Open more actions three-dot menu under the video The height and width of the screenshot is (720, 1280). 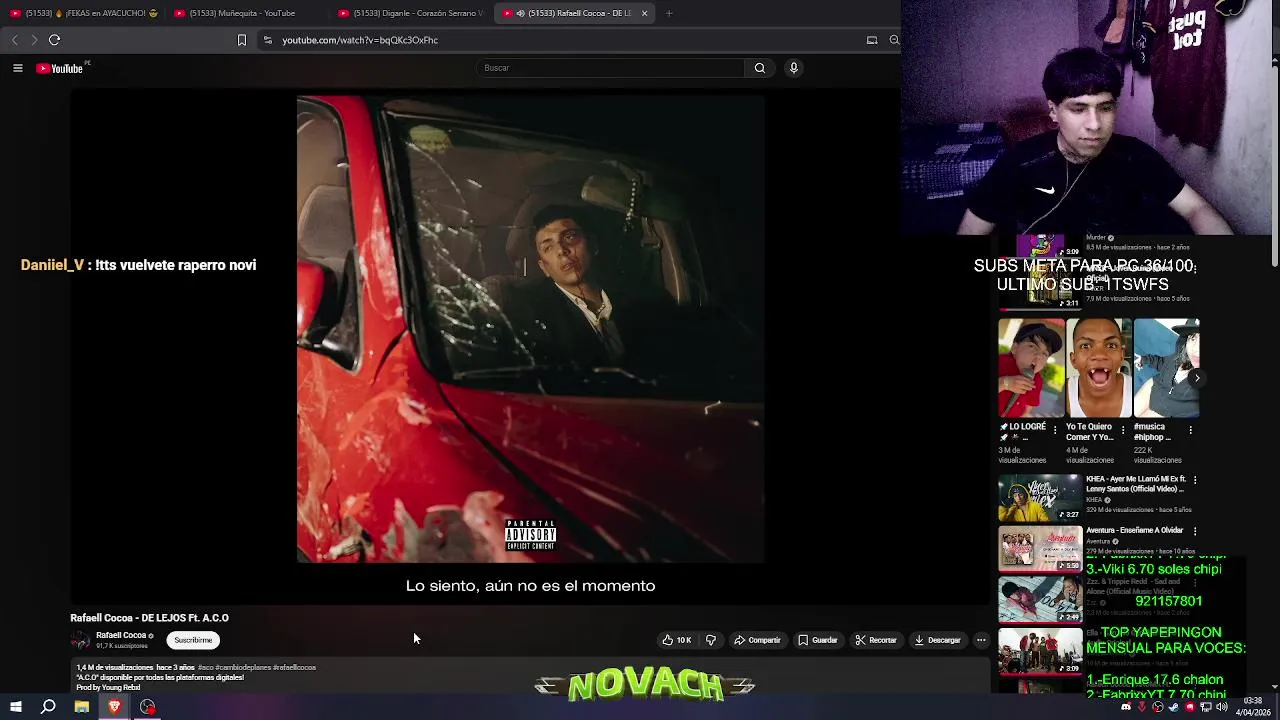(981, 640)
